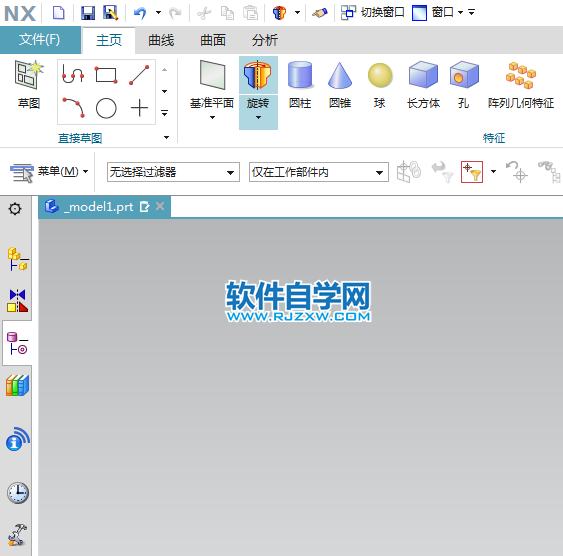Open the web info browser sidebar icon
The height and width of the screenshot is (556, 563).
coord(17,439)
